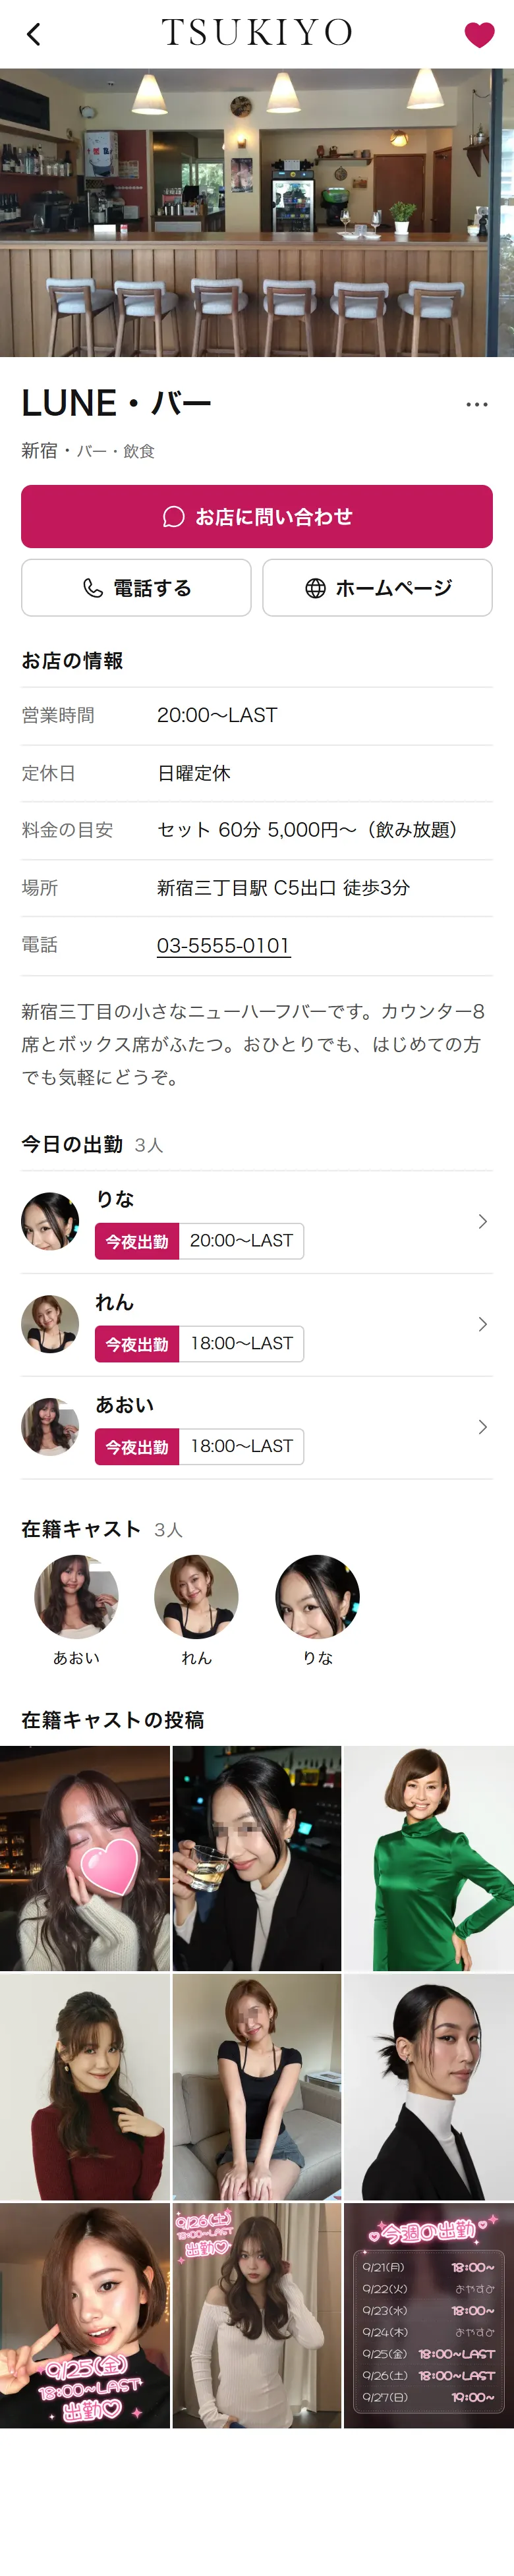Toggle the pink heart favorite icon
Screen dimensions: 514x2576
(479, 35)
